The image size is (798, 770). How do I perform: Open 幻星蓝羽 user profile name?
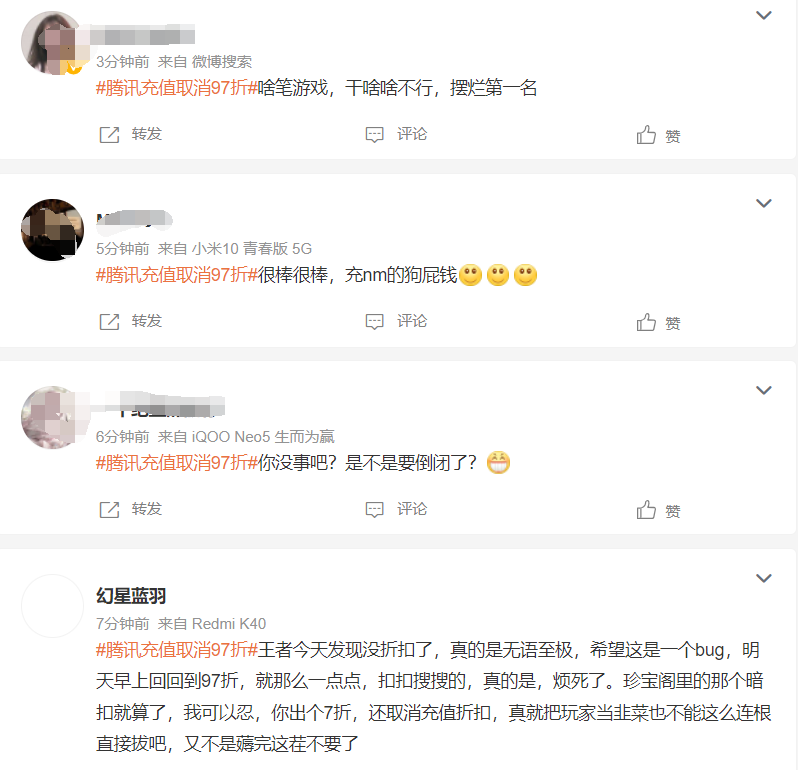point(131,595)
